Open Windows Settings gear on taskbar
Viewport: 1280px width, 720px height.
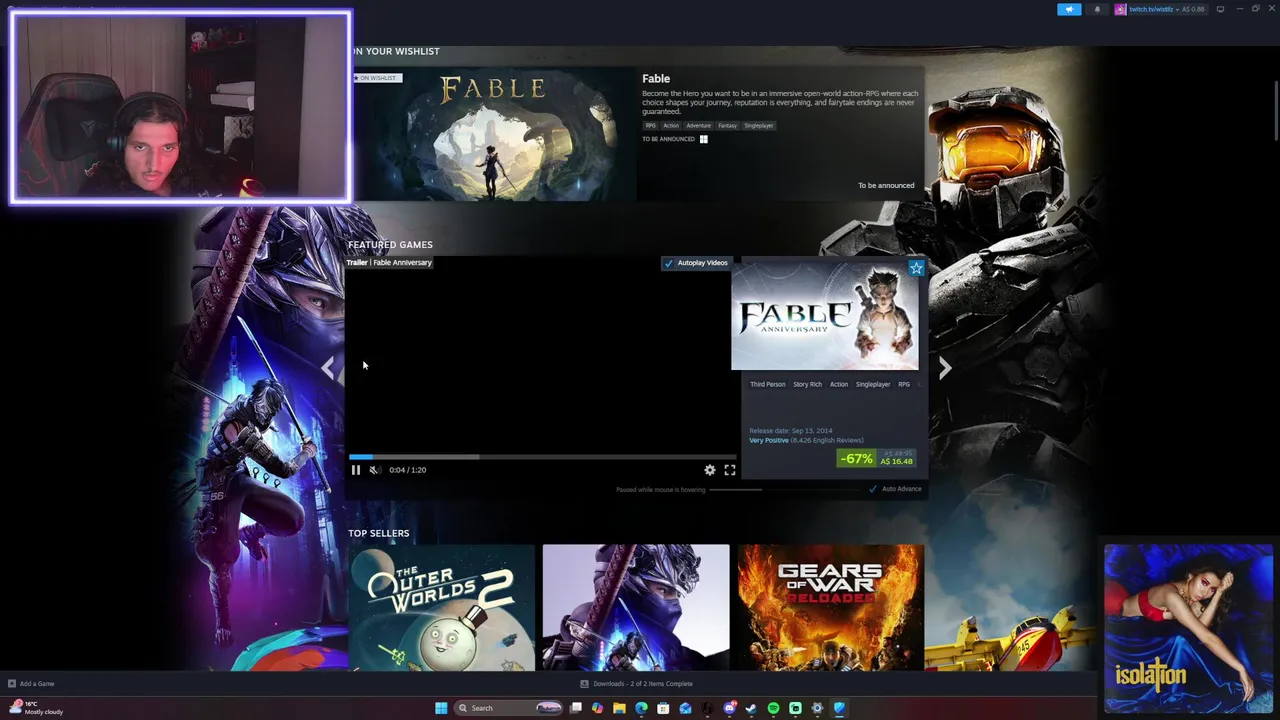click(817, 708)
